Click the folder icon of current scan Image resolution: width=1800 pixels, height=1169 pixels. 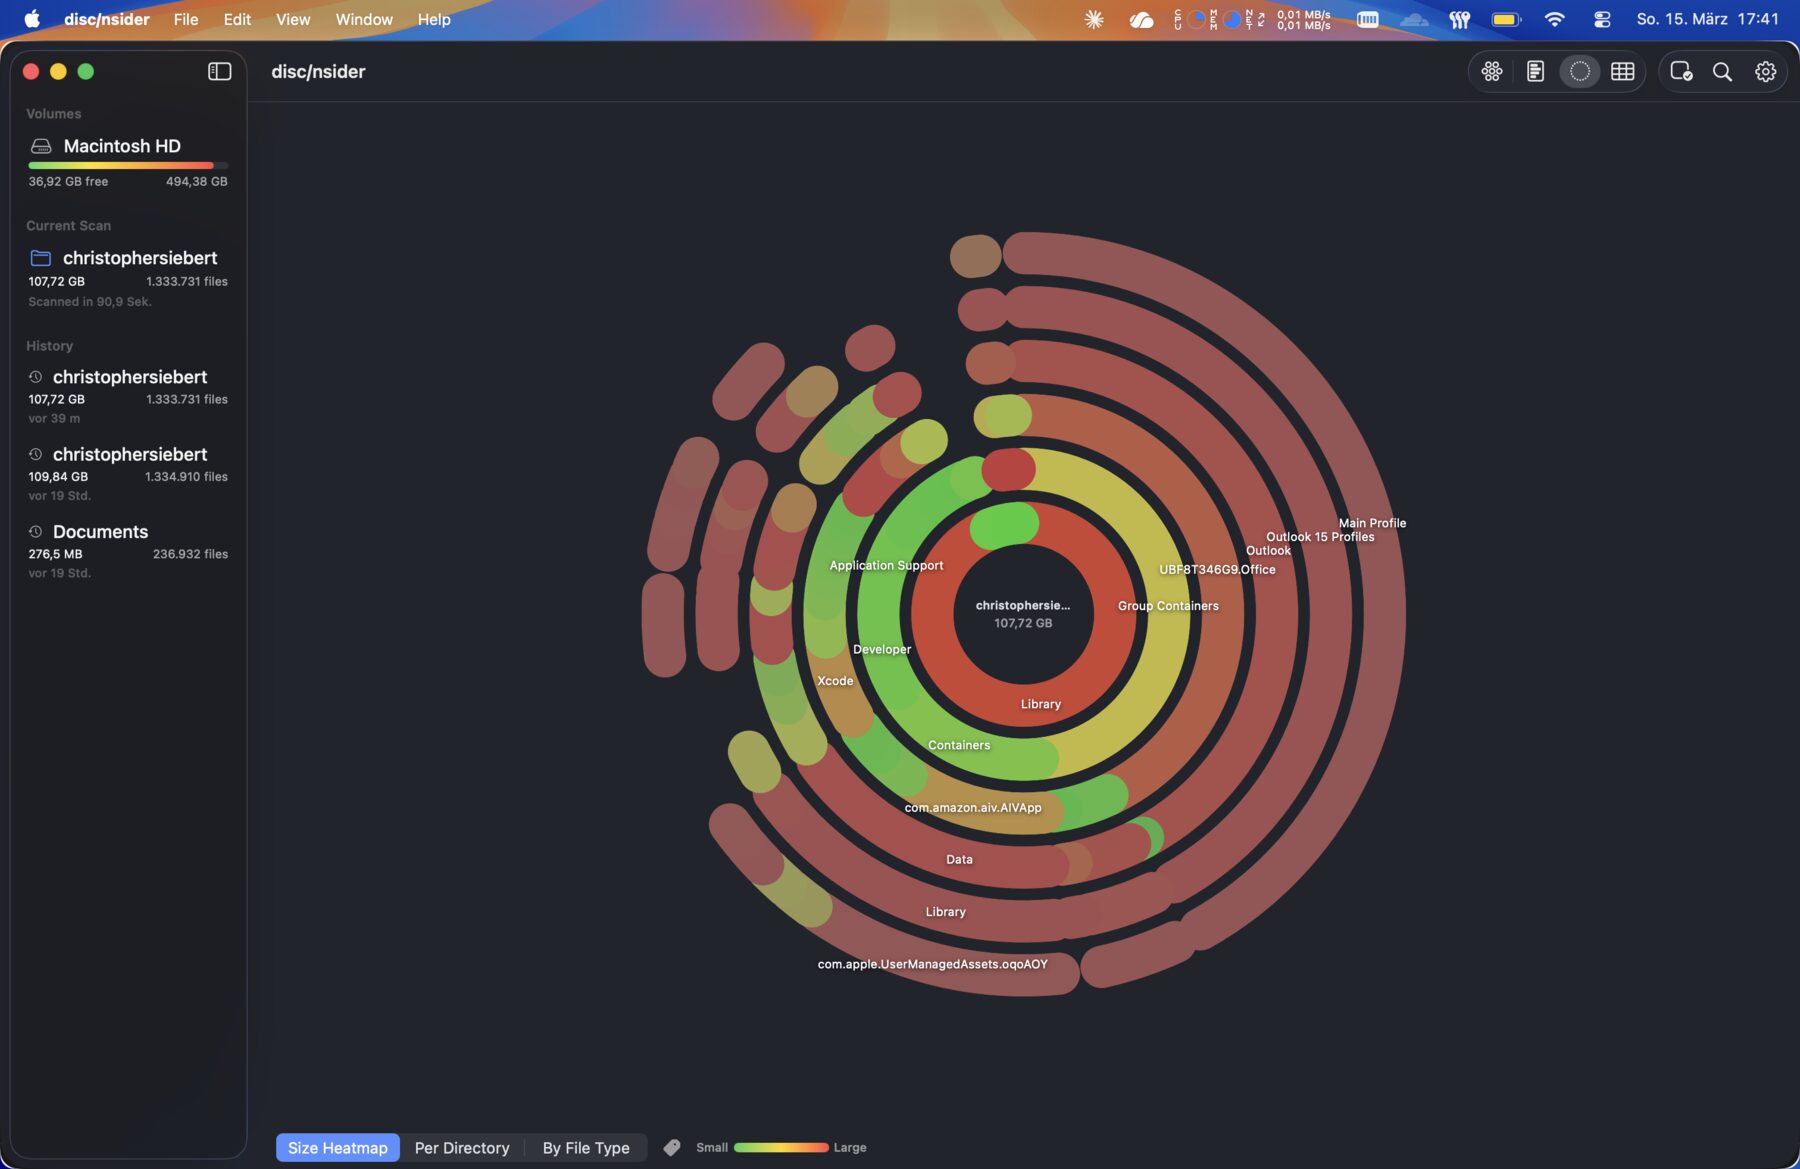40,258
